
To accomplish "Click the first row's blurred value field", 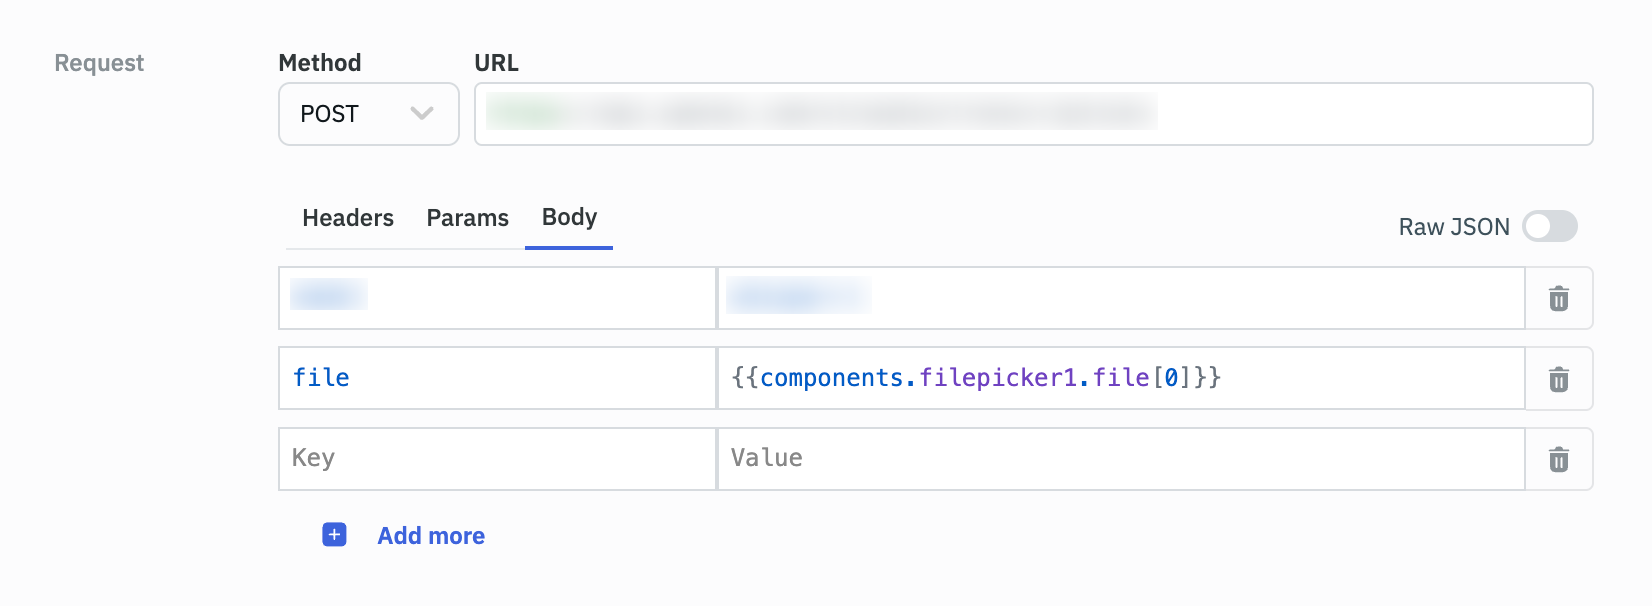I will (1120, 298).
